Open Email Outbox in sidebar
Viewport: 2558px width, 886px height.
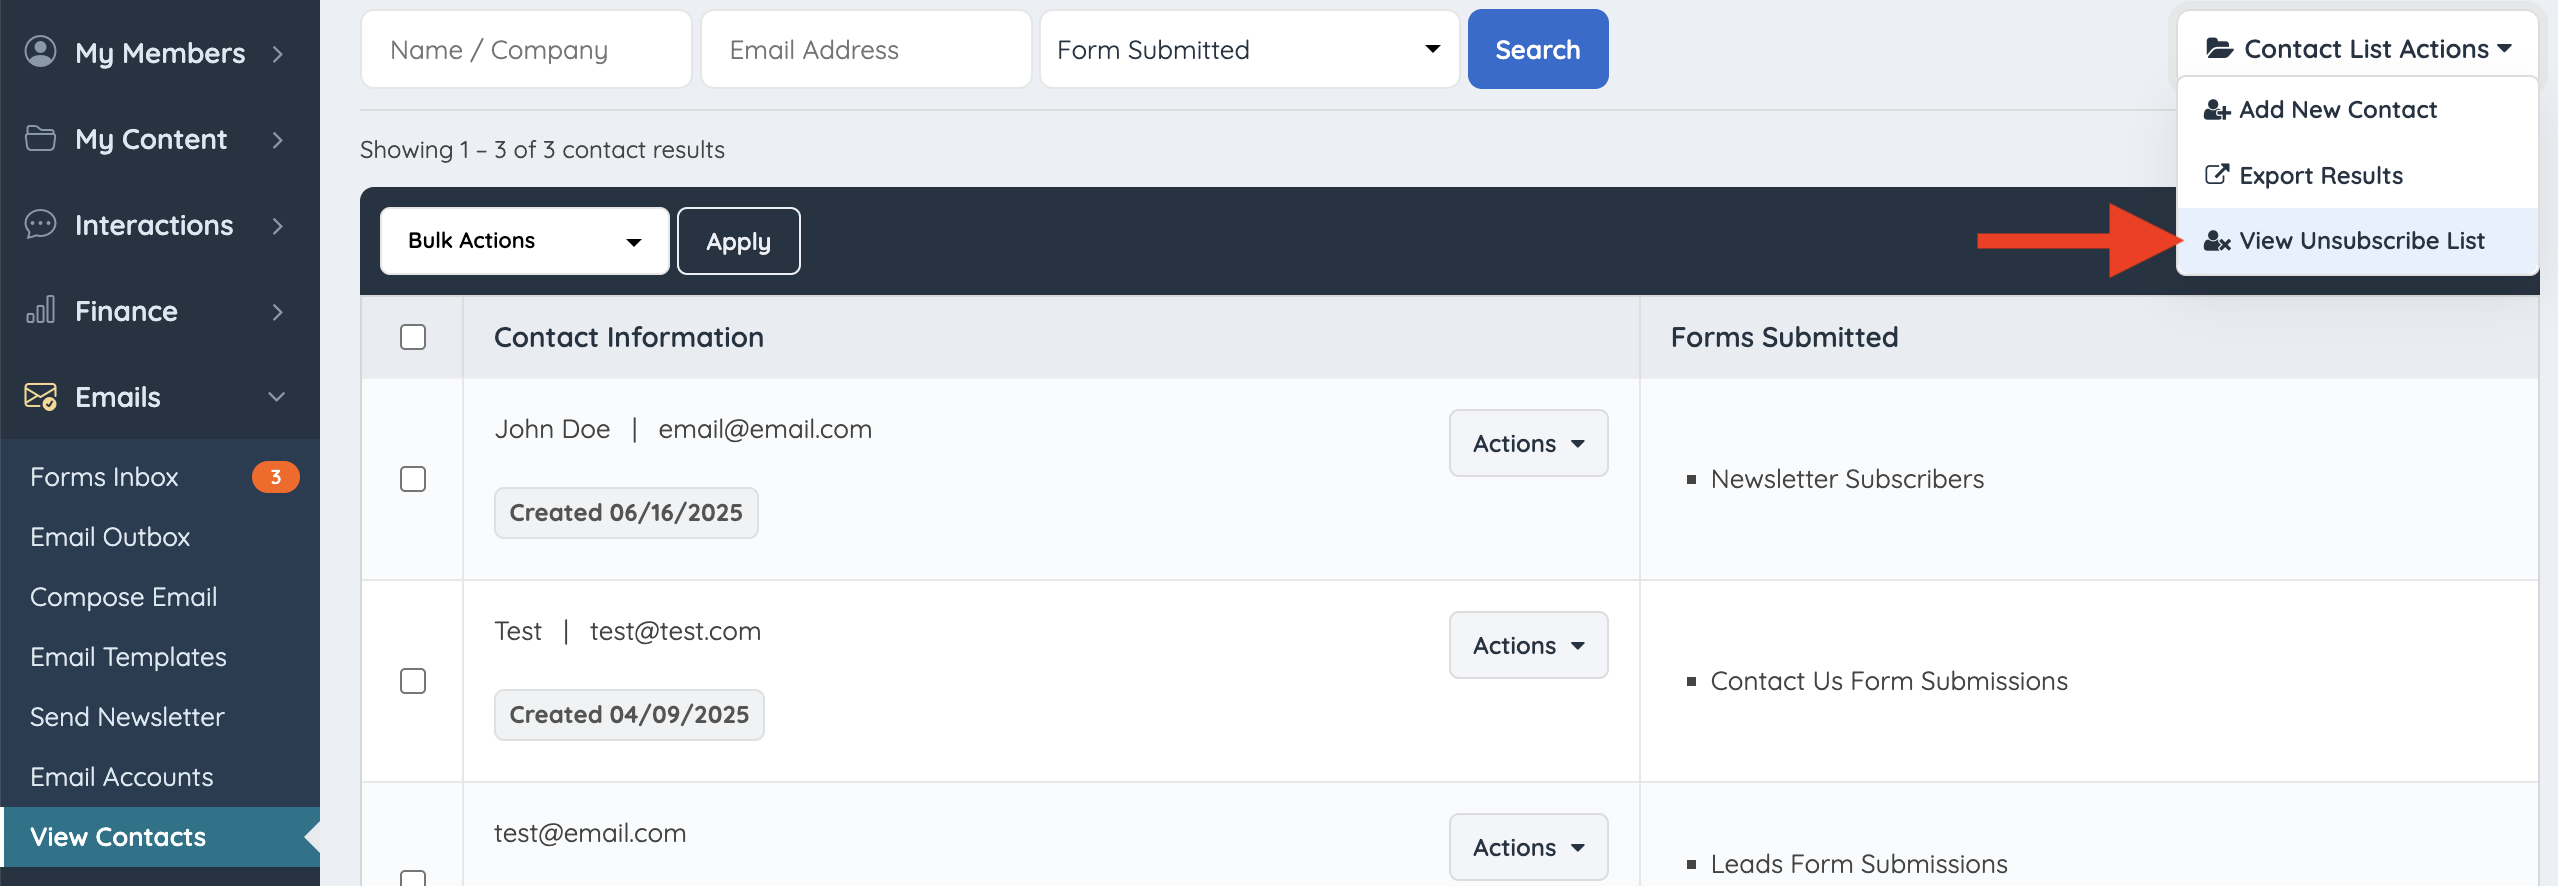point(110,537)
